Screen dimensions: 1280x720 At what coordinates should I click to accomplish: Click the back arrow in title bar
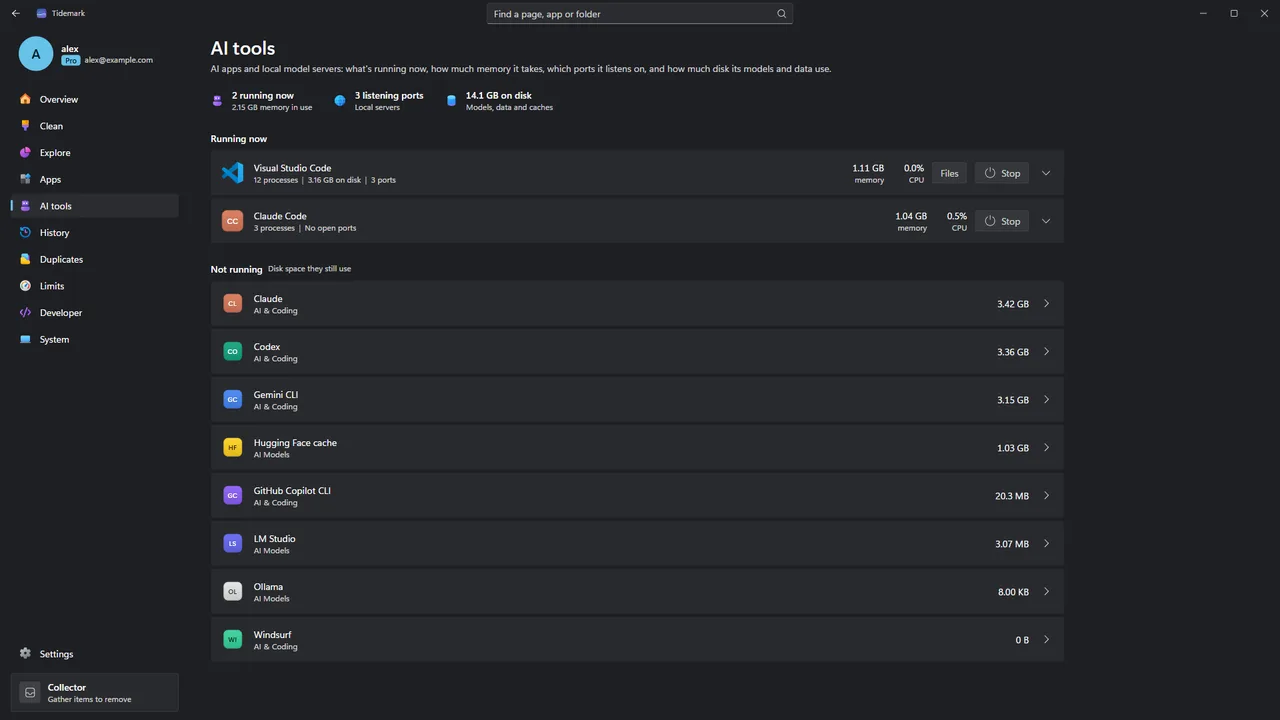(15, 13)
